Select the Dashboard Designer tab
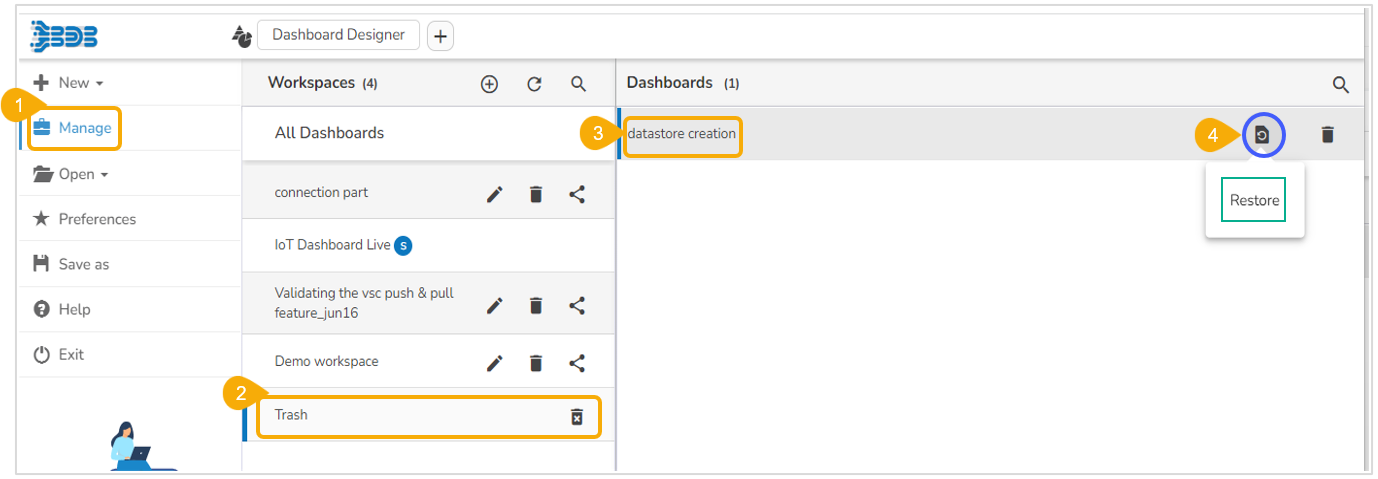Screen dimensions: 1378x479 [338, 35]
